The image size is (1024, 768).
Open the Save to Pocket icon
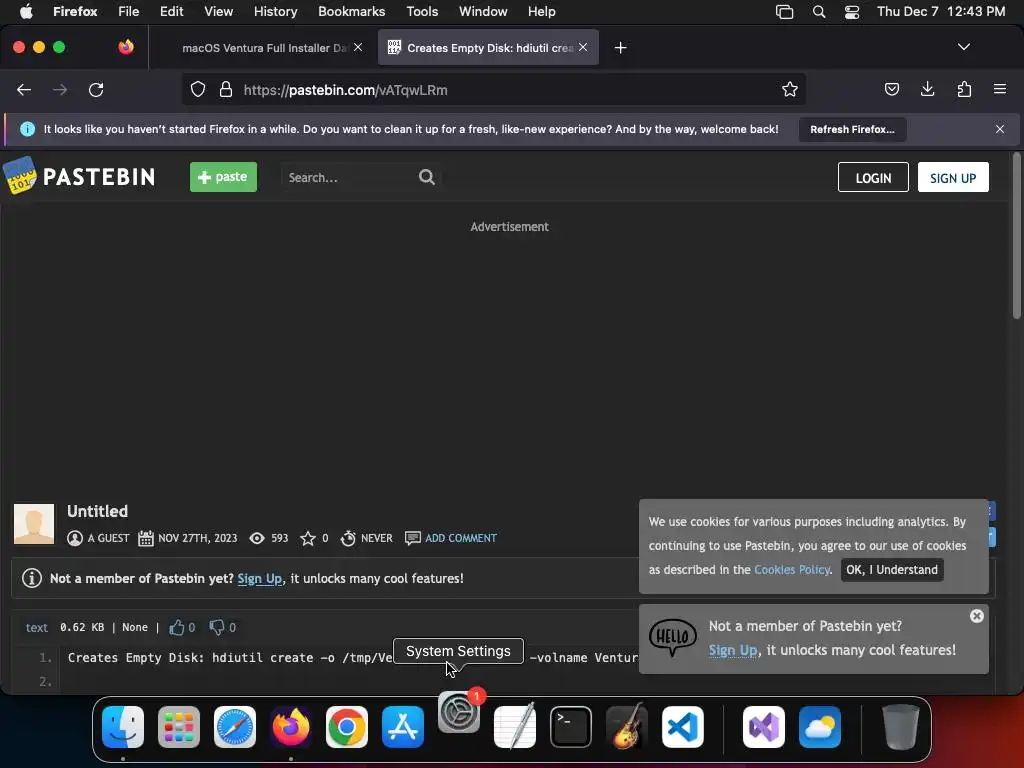click(x=891, y=89)
